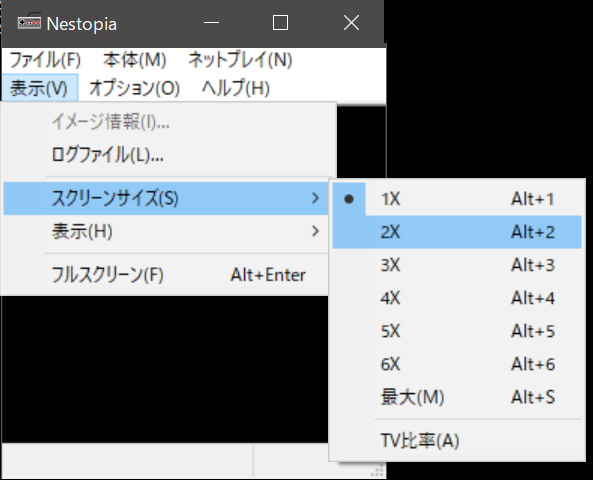
Task: Select 5X screen size option
Action: coord(457,331)
